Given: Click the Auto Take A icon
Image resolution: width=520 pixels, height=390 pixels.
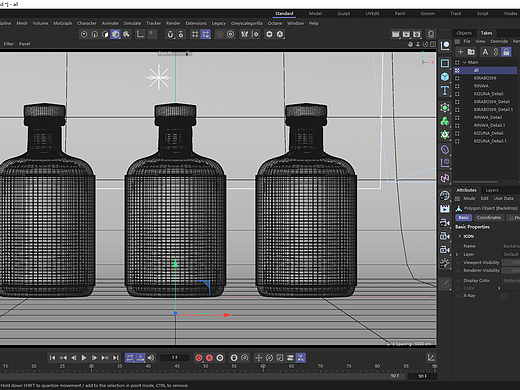Looking at the screenshot, I should click(x=485, y=52).
